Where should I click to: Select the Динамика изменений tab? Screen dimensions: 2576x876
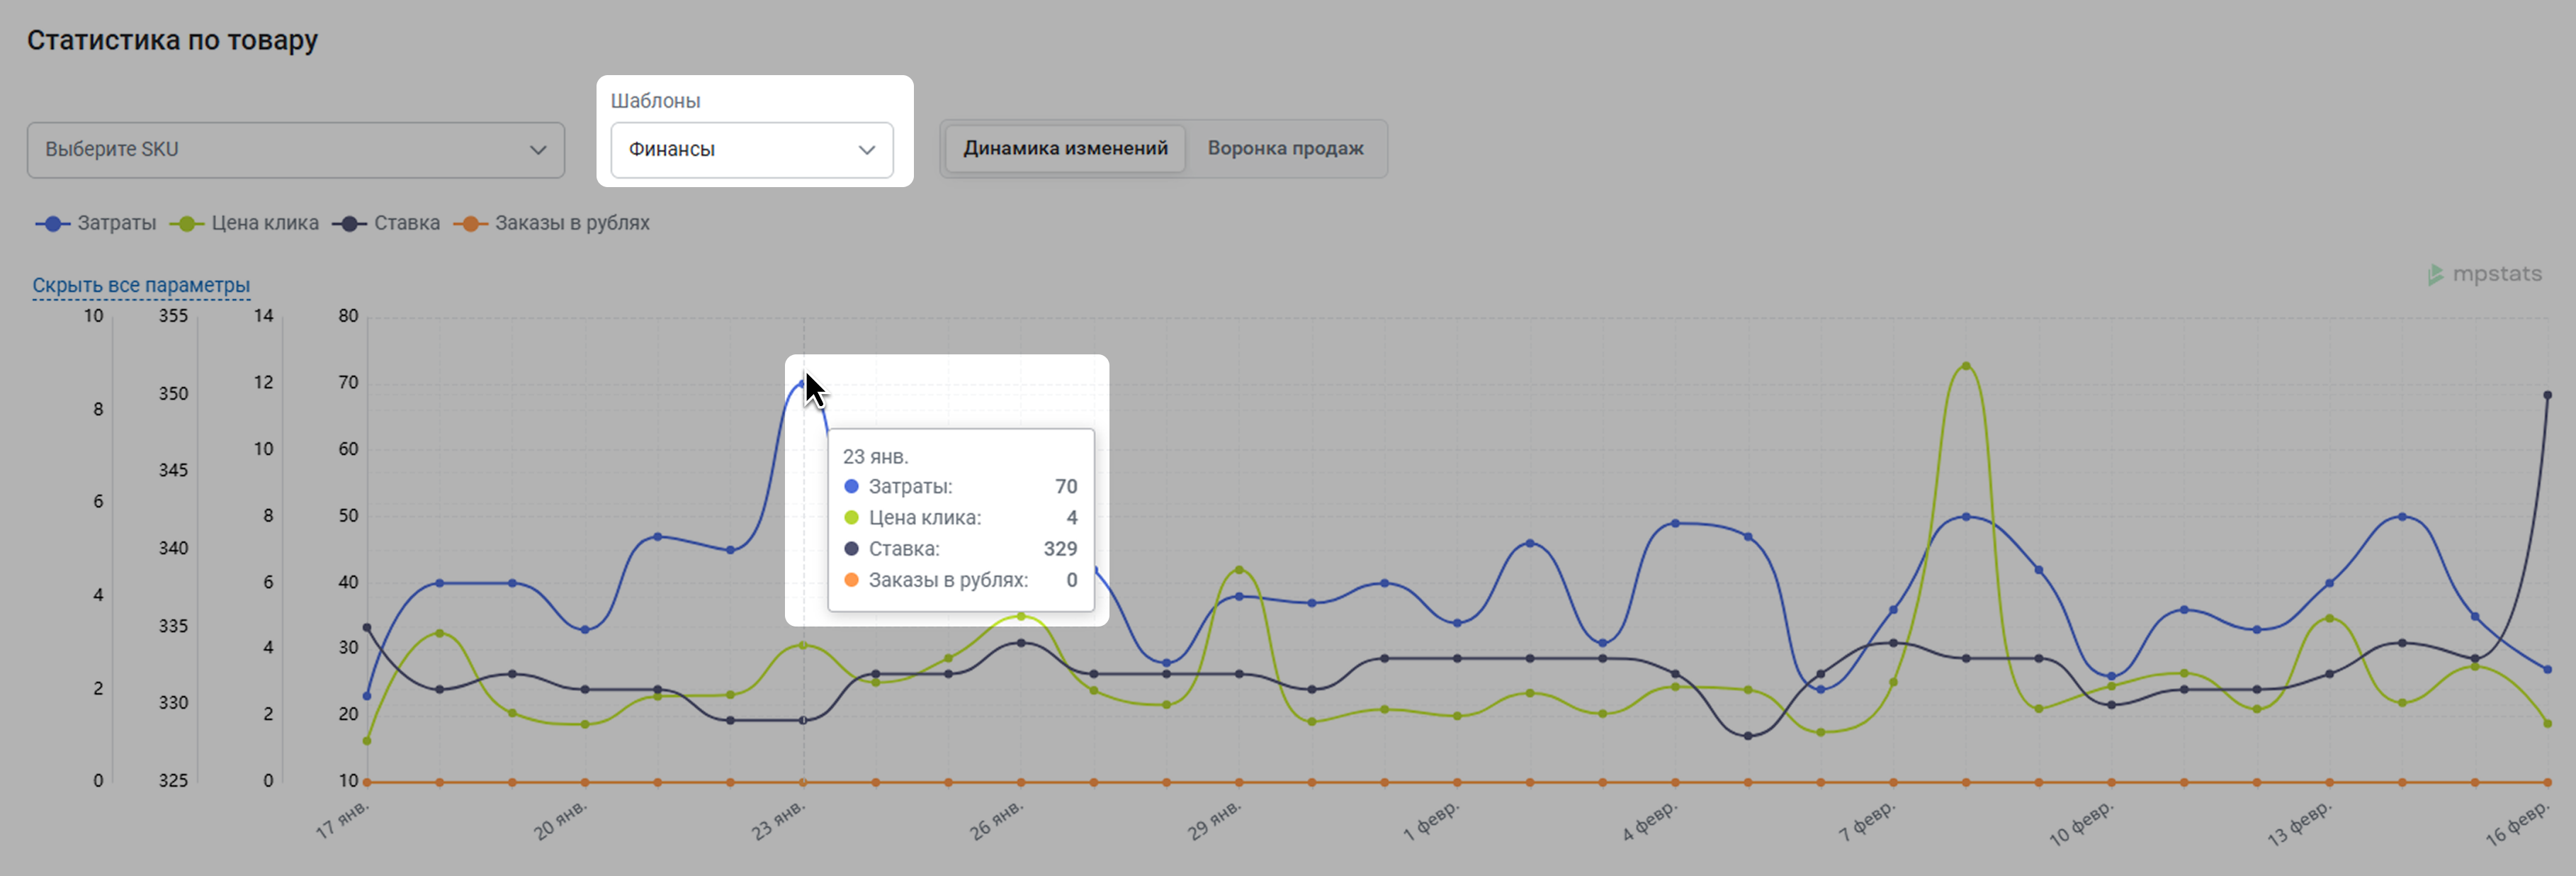click(x=1065, y=148)
